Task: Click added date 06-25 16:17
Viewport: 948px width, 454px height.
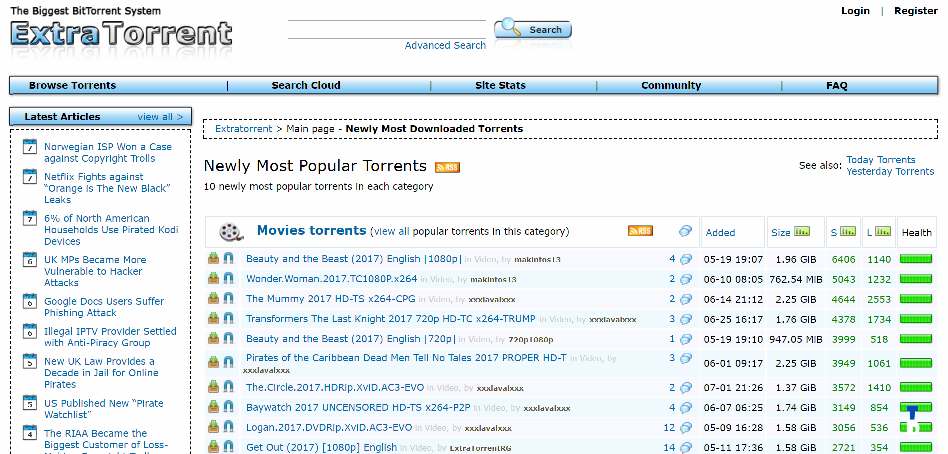Action: [x=733, y=319]
